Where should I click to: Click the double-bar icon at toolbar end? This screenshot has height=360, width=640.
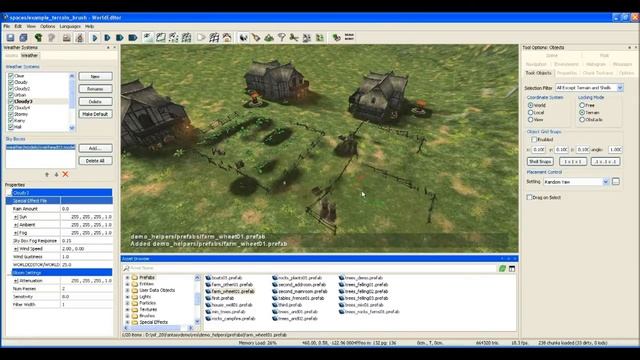pos(349,37)
